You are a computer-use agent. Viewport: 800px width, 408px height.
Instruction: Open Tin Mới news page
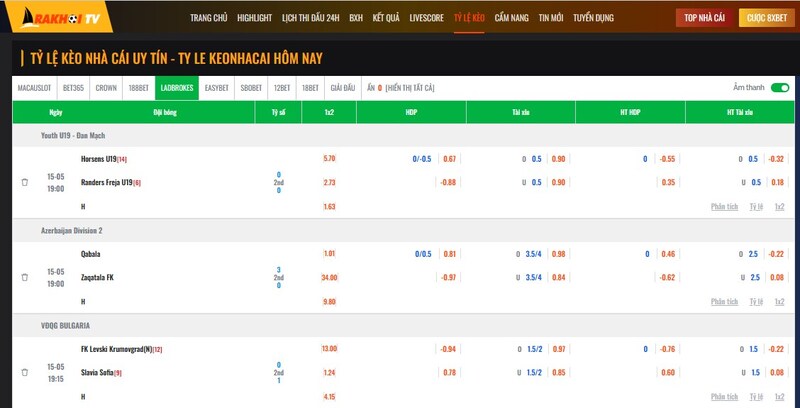point(551,18)
